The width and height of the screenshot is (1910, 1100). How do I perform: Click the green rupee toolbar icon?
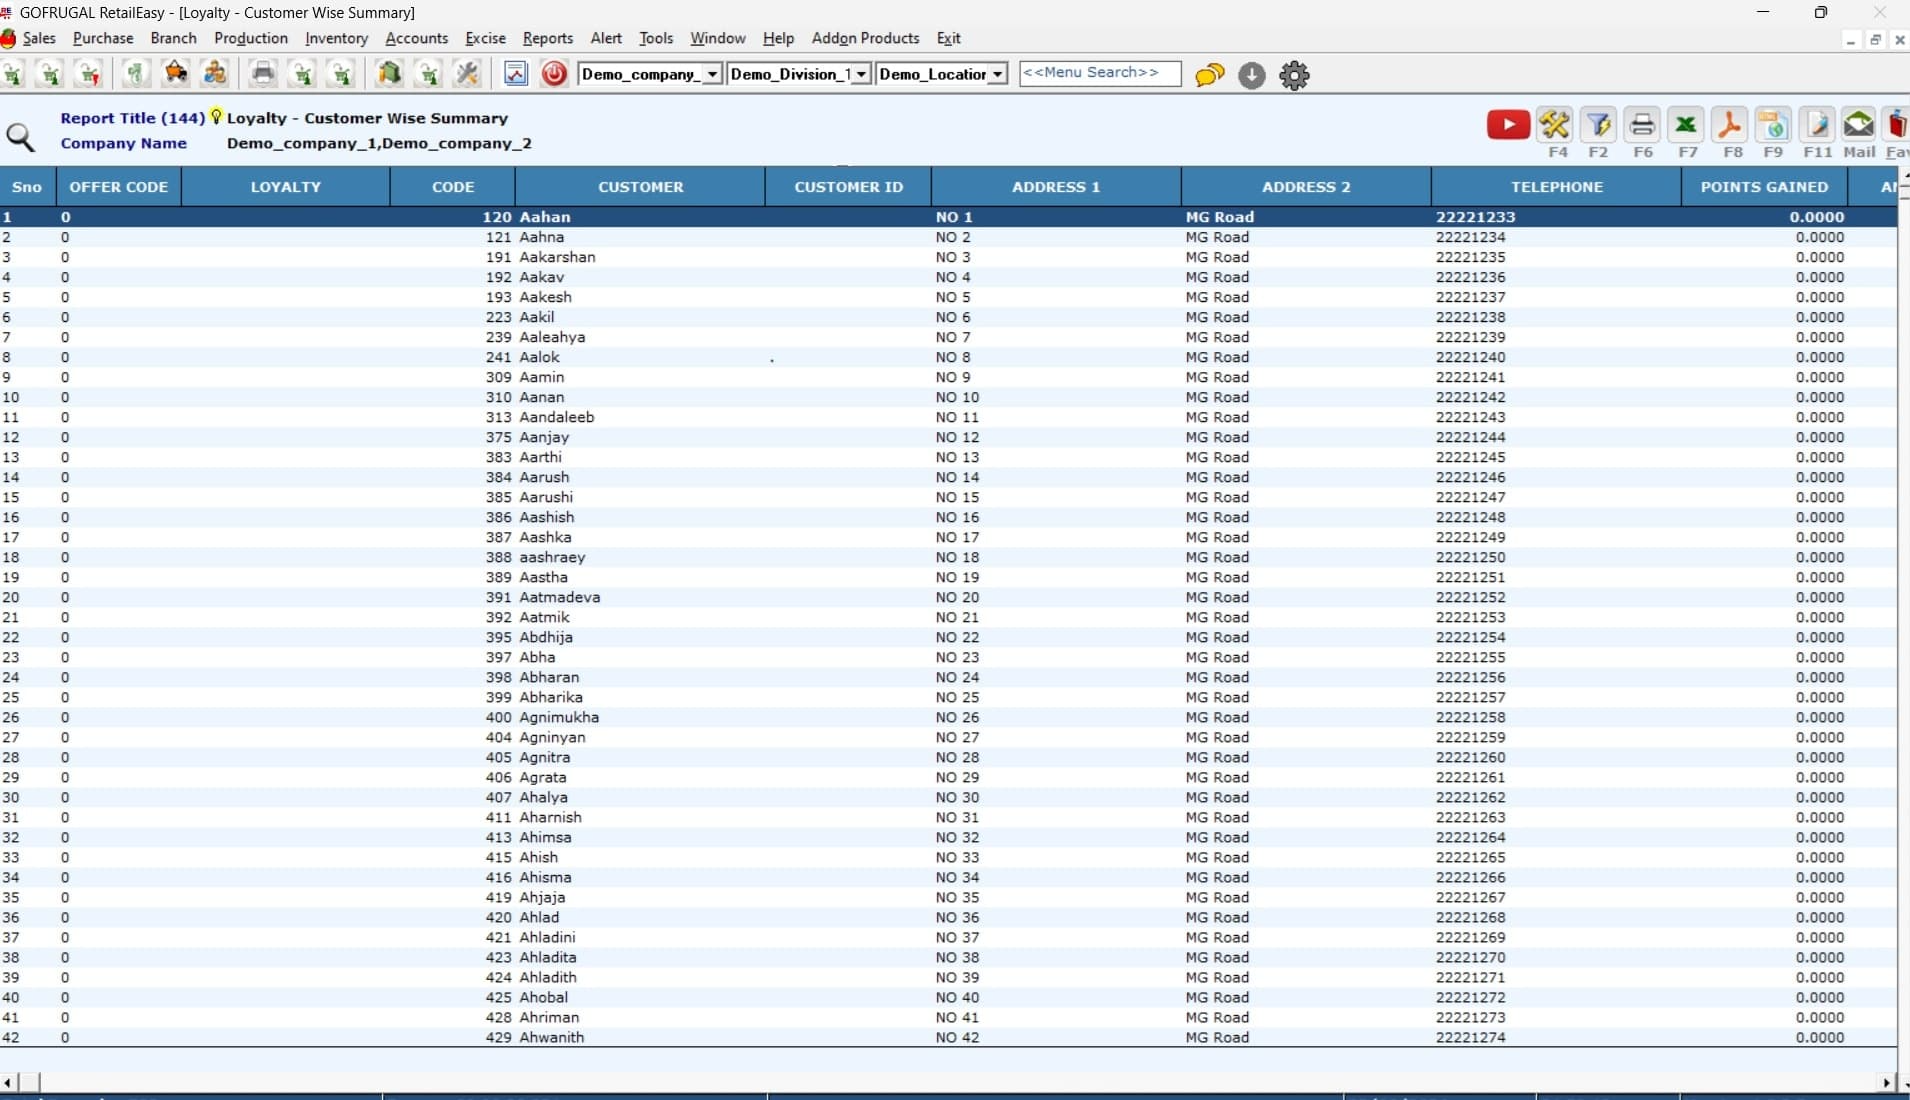[x=135, y=74]
